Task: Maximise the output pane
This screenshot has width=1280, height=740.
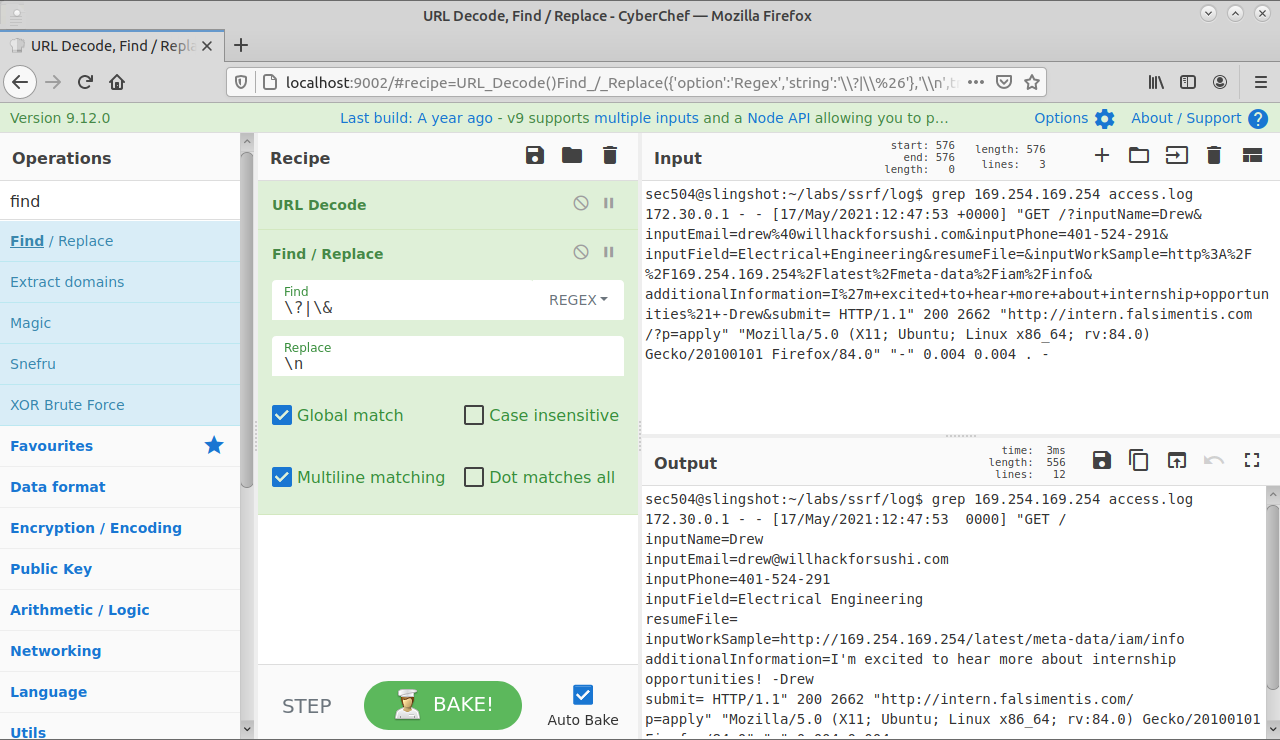Action: pos(1251,460)
